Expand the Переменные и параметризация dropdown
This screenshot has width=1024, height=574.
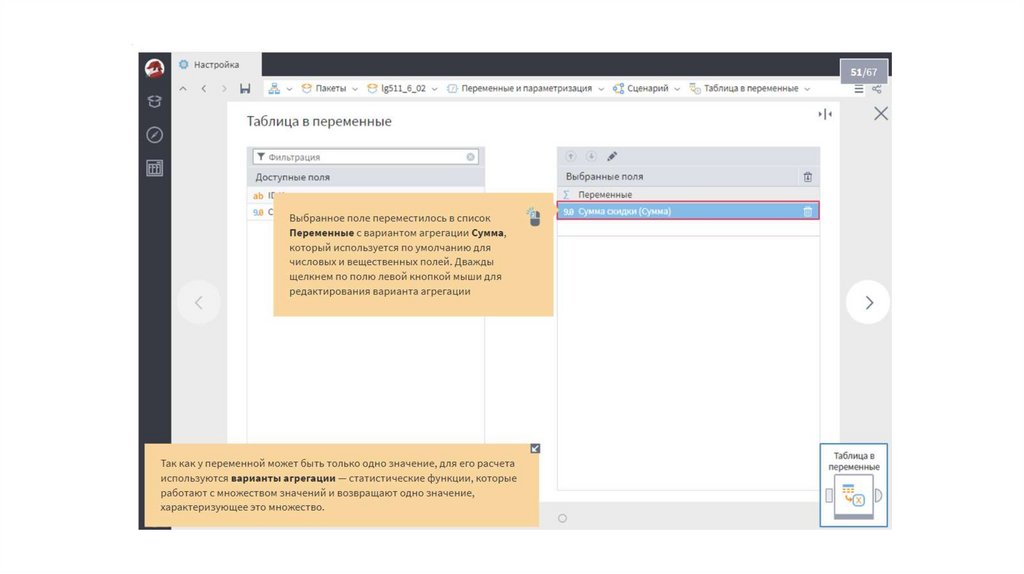pyautogui.click(x=600, y=89)
